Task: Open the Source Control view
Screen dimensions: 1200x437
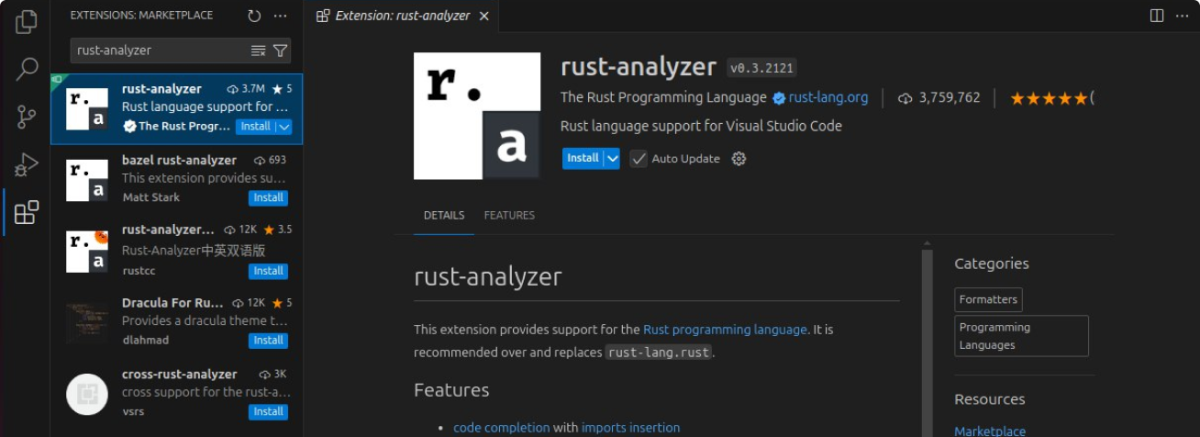Action: (x=27, y=117)
